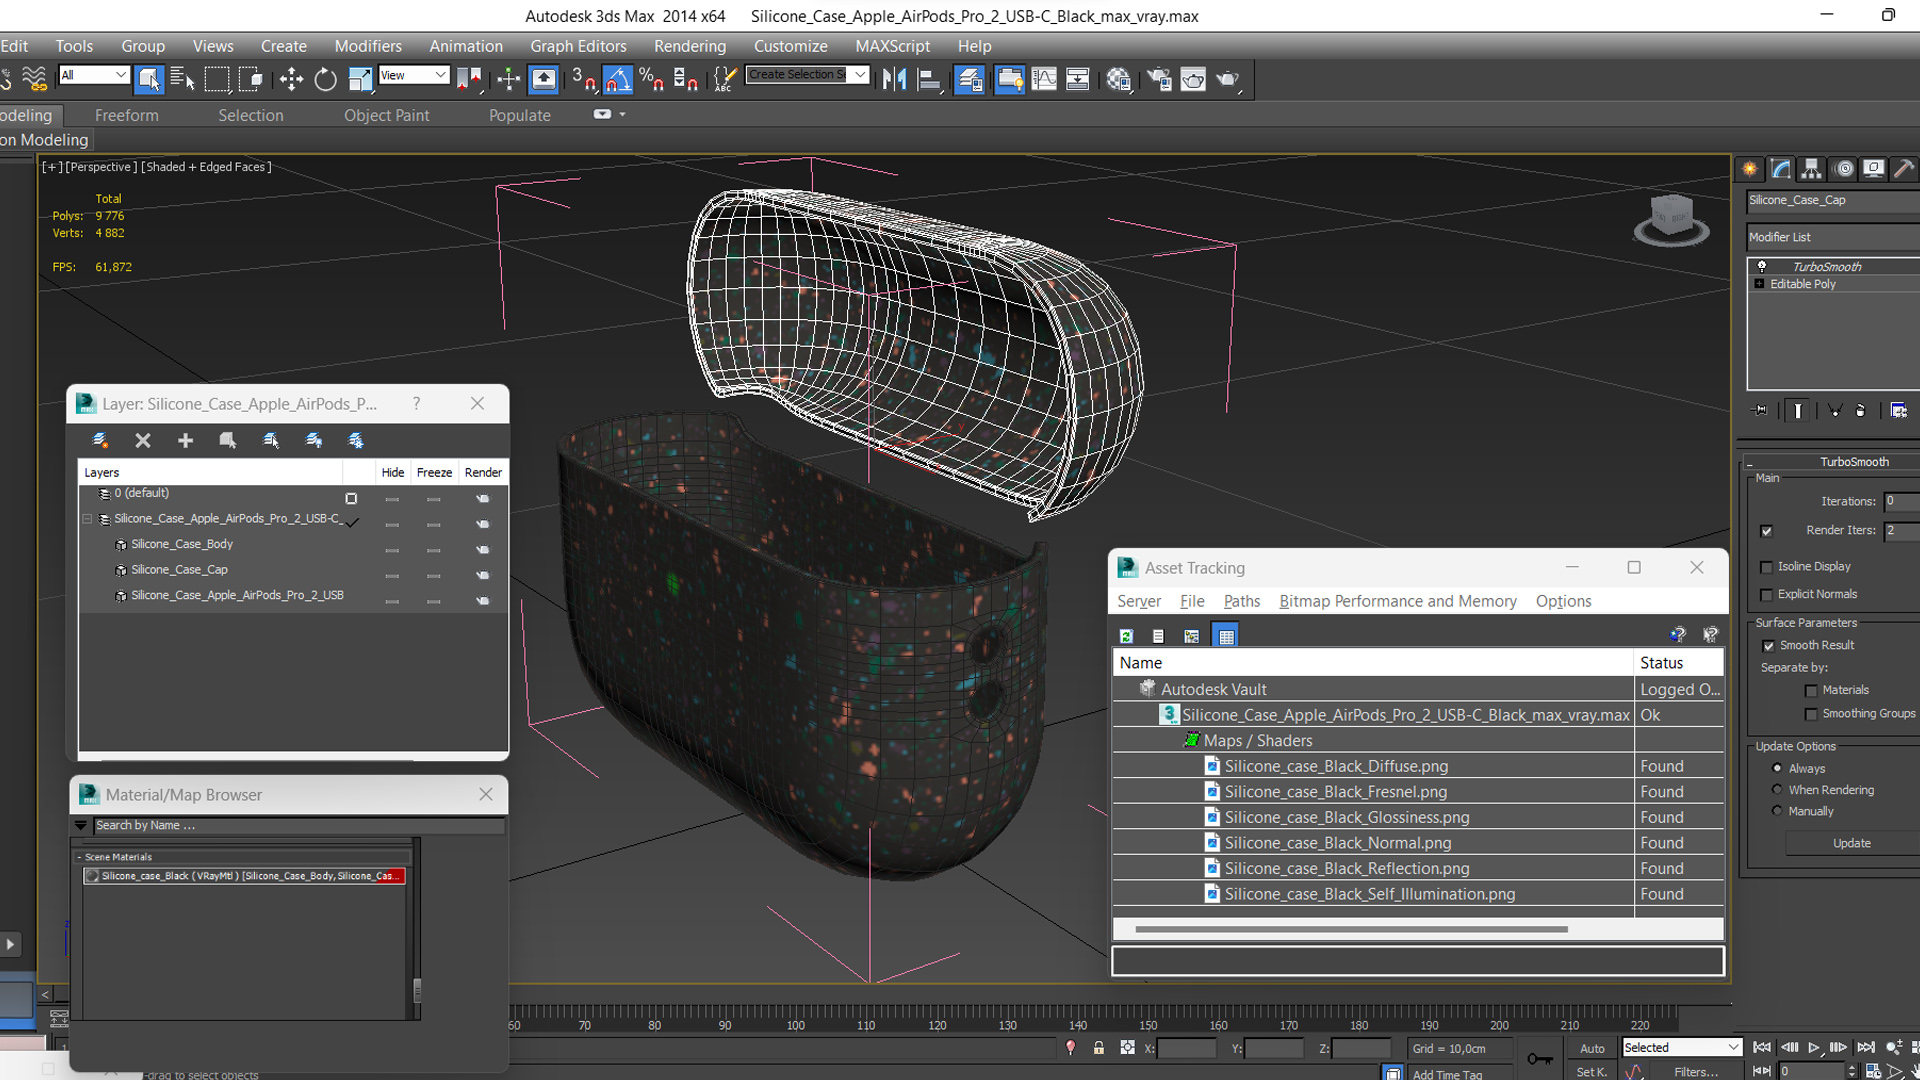1920x1080 pixels.
Task: Click the Align tool icon
Action: click(929, 79)
